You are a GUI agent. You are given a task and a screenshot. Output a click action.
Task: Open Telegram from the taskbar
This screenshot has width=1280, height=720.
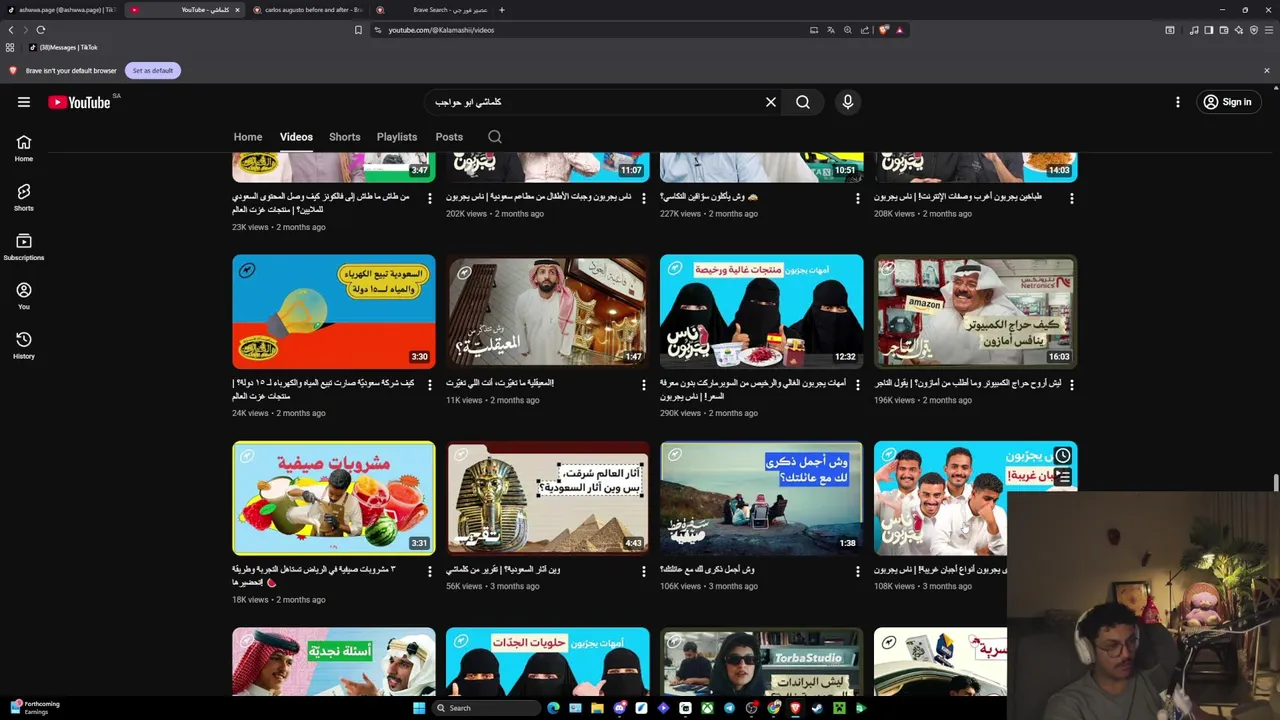coord(729,708)
